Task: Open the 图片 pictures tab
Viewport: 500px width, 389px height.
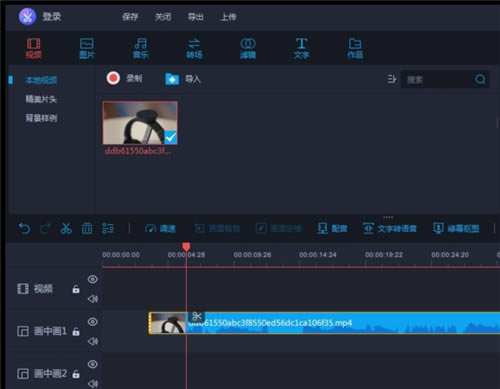Action: click(x=87, y=48)
